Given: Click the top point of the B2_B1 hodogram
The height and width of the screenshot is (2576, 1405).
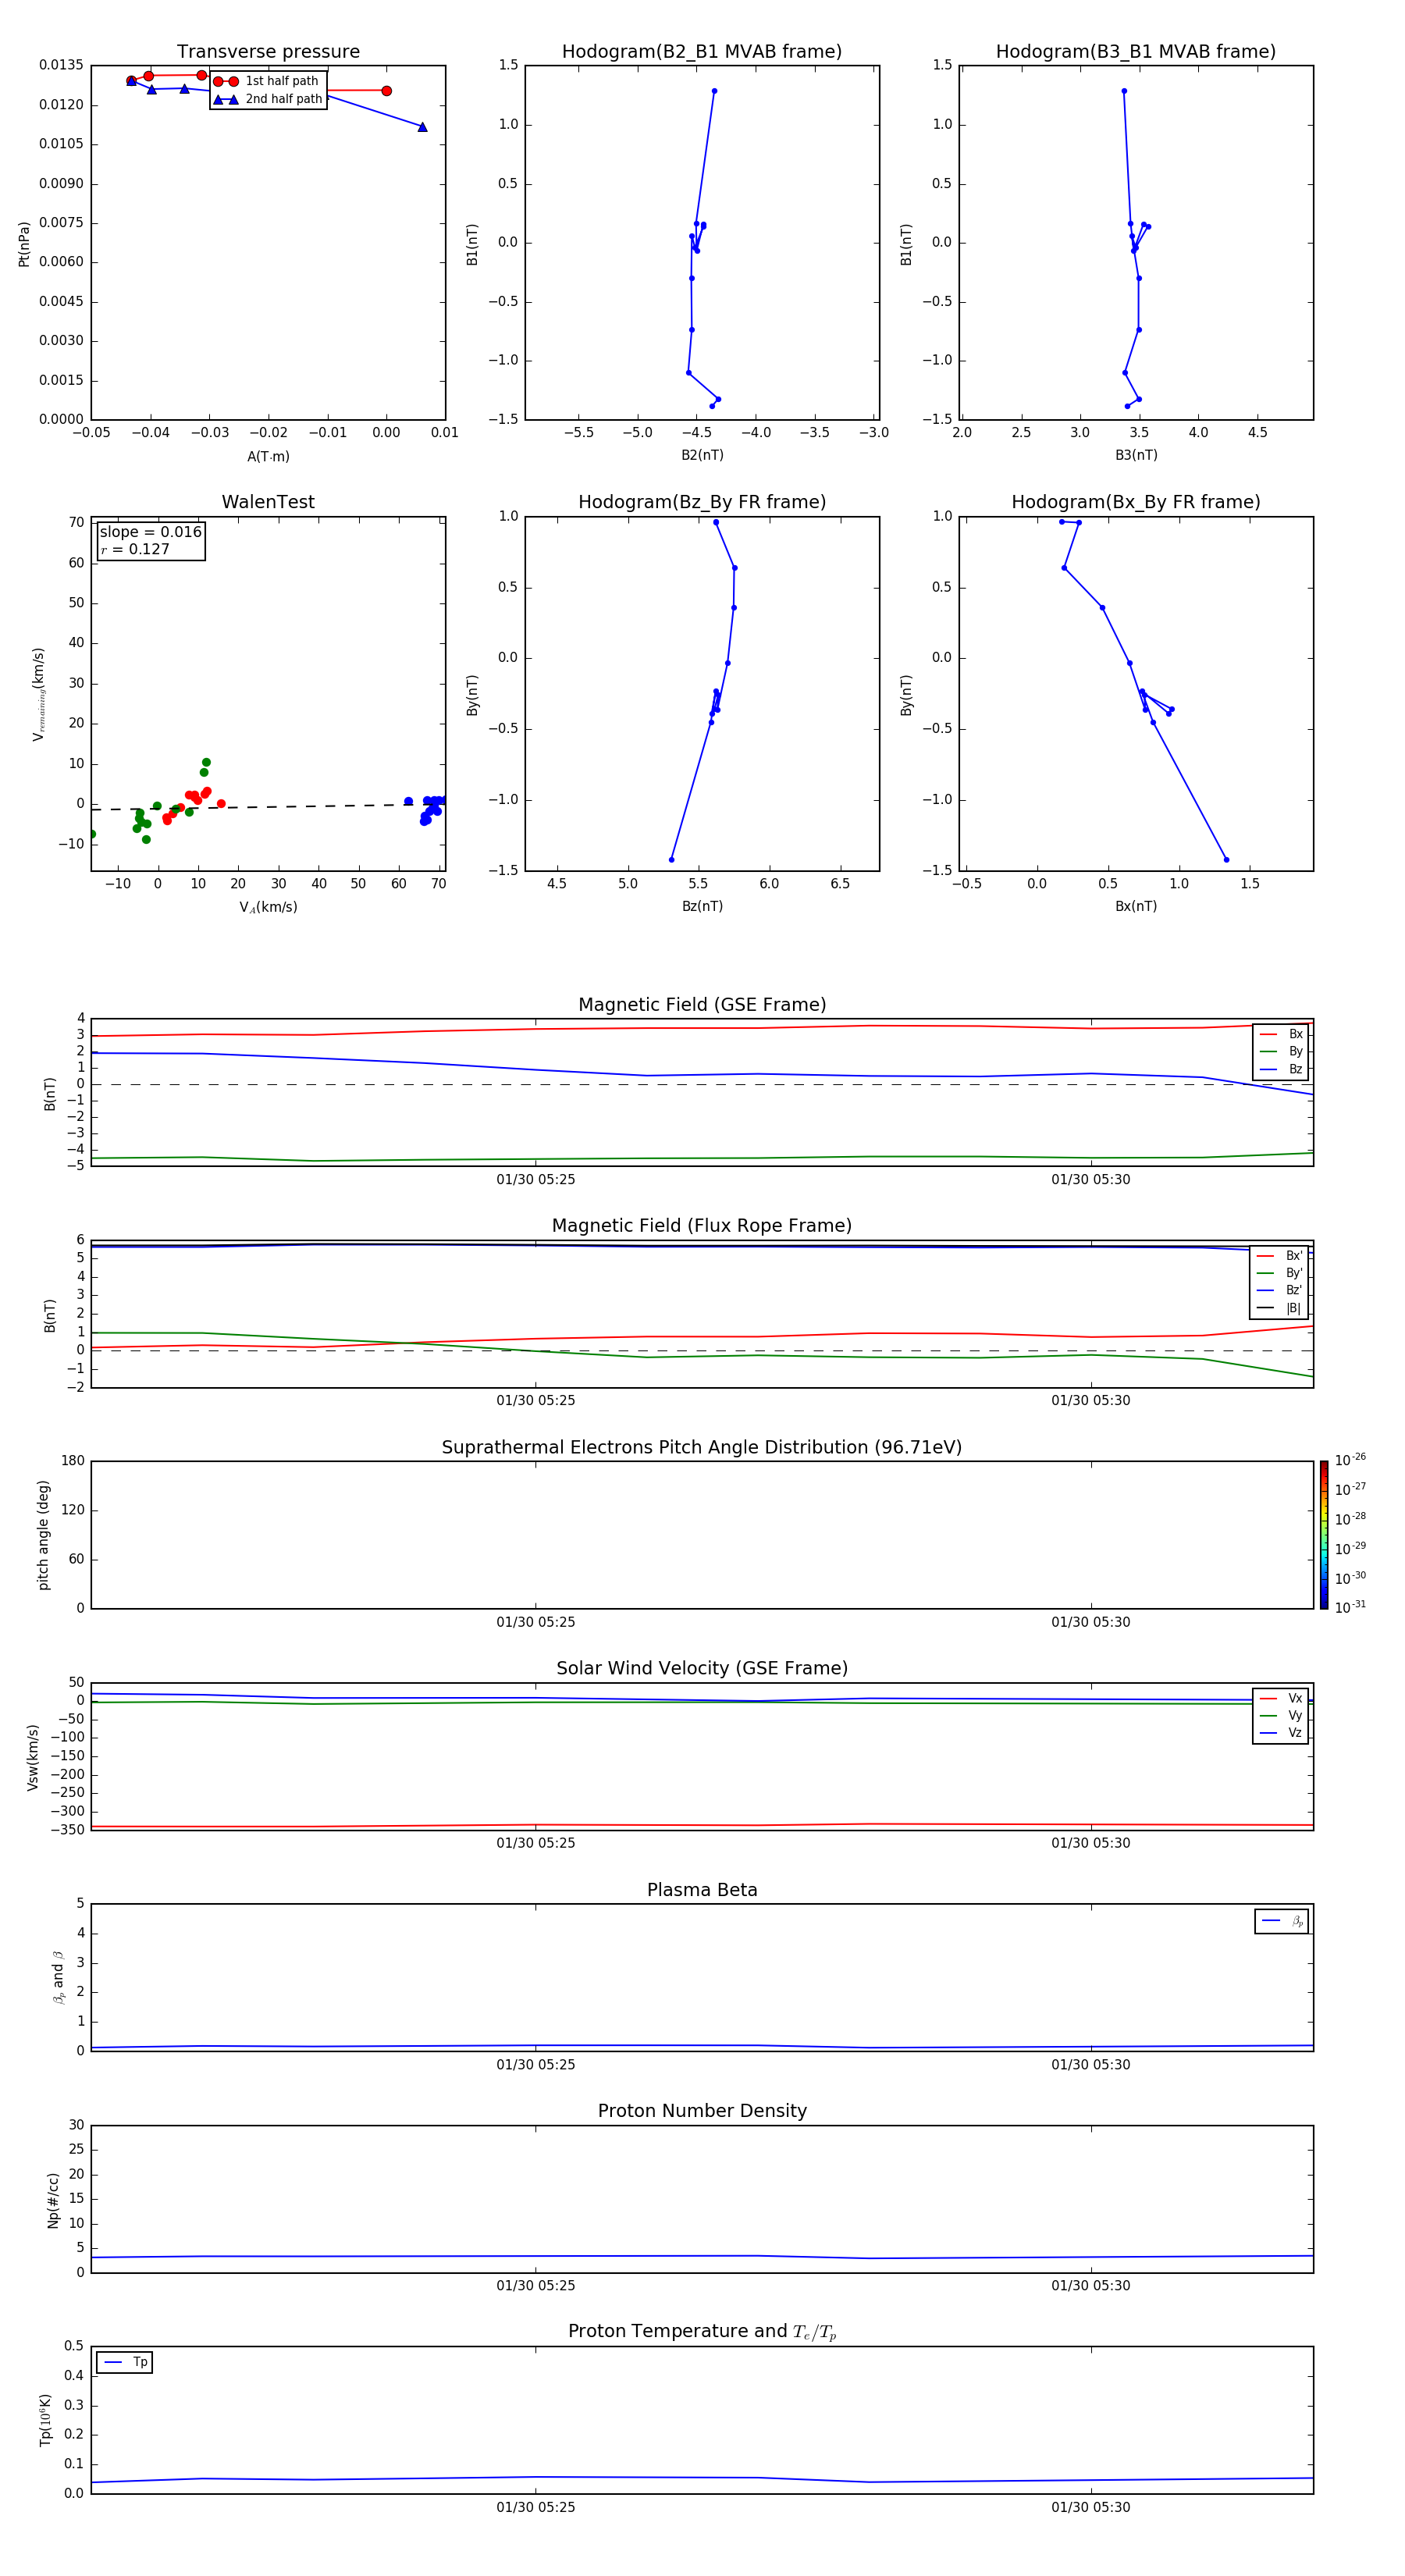Looking at the screenshot, I should click(x=714, y=91).
